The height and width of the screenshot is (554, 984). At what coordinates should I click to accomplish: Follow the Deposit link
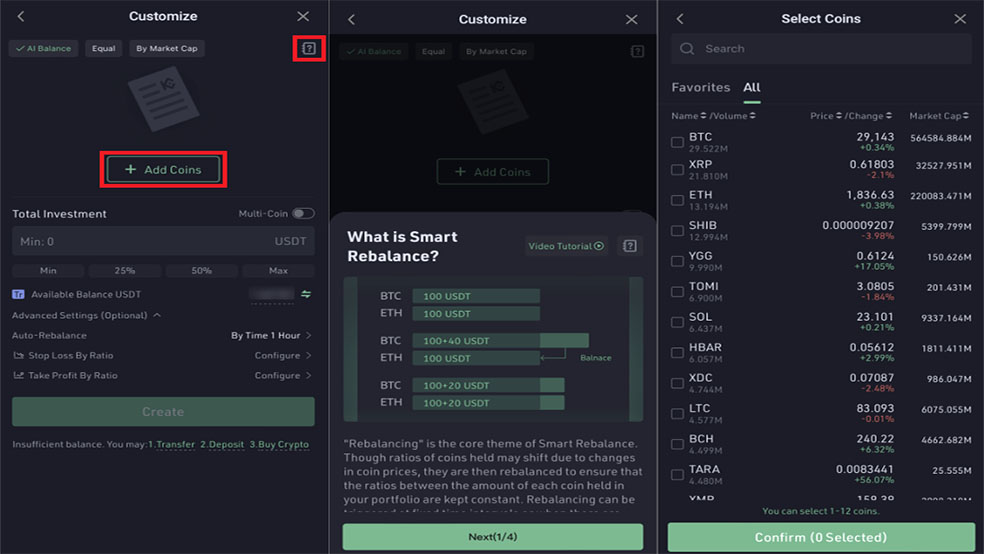coord(226,445)
